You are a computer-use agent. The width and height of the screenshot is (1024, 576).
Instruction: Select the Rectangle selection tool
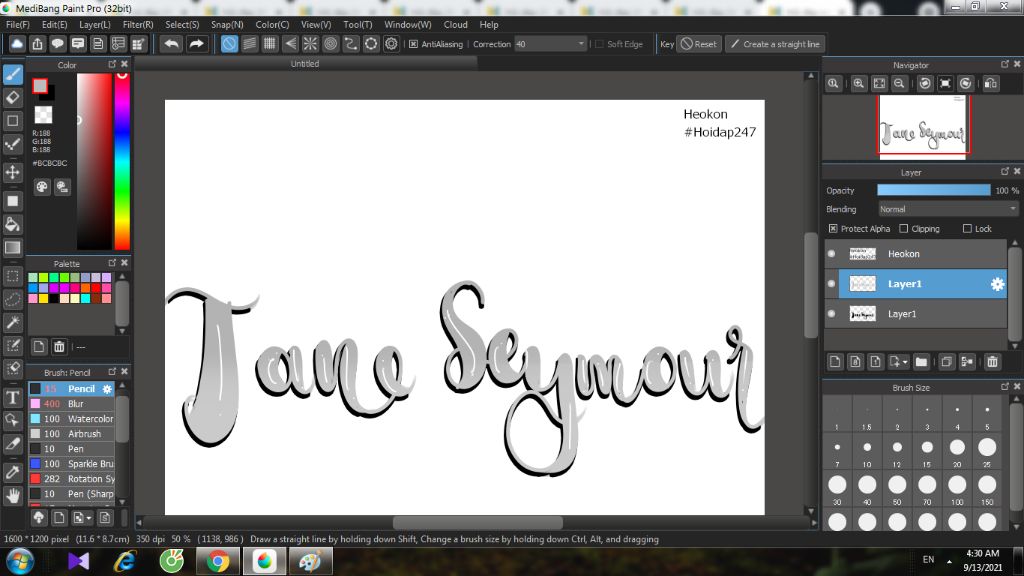point(12,276)
